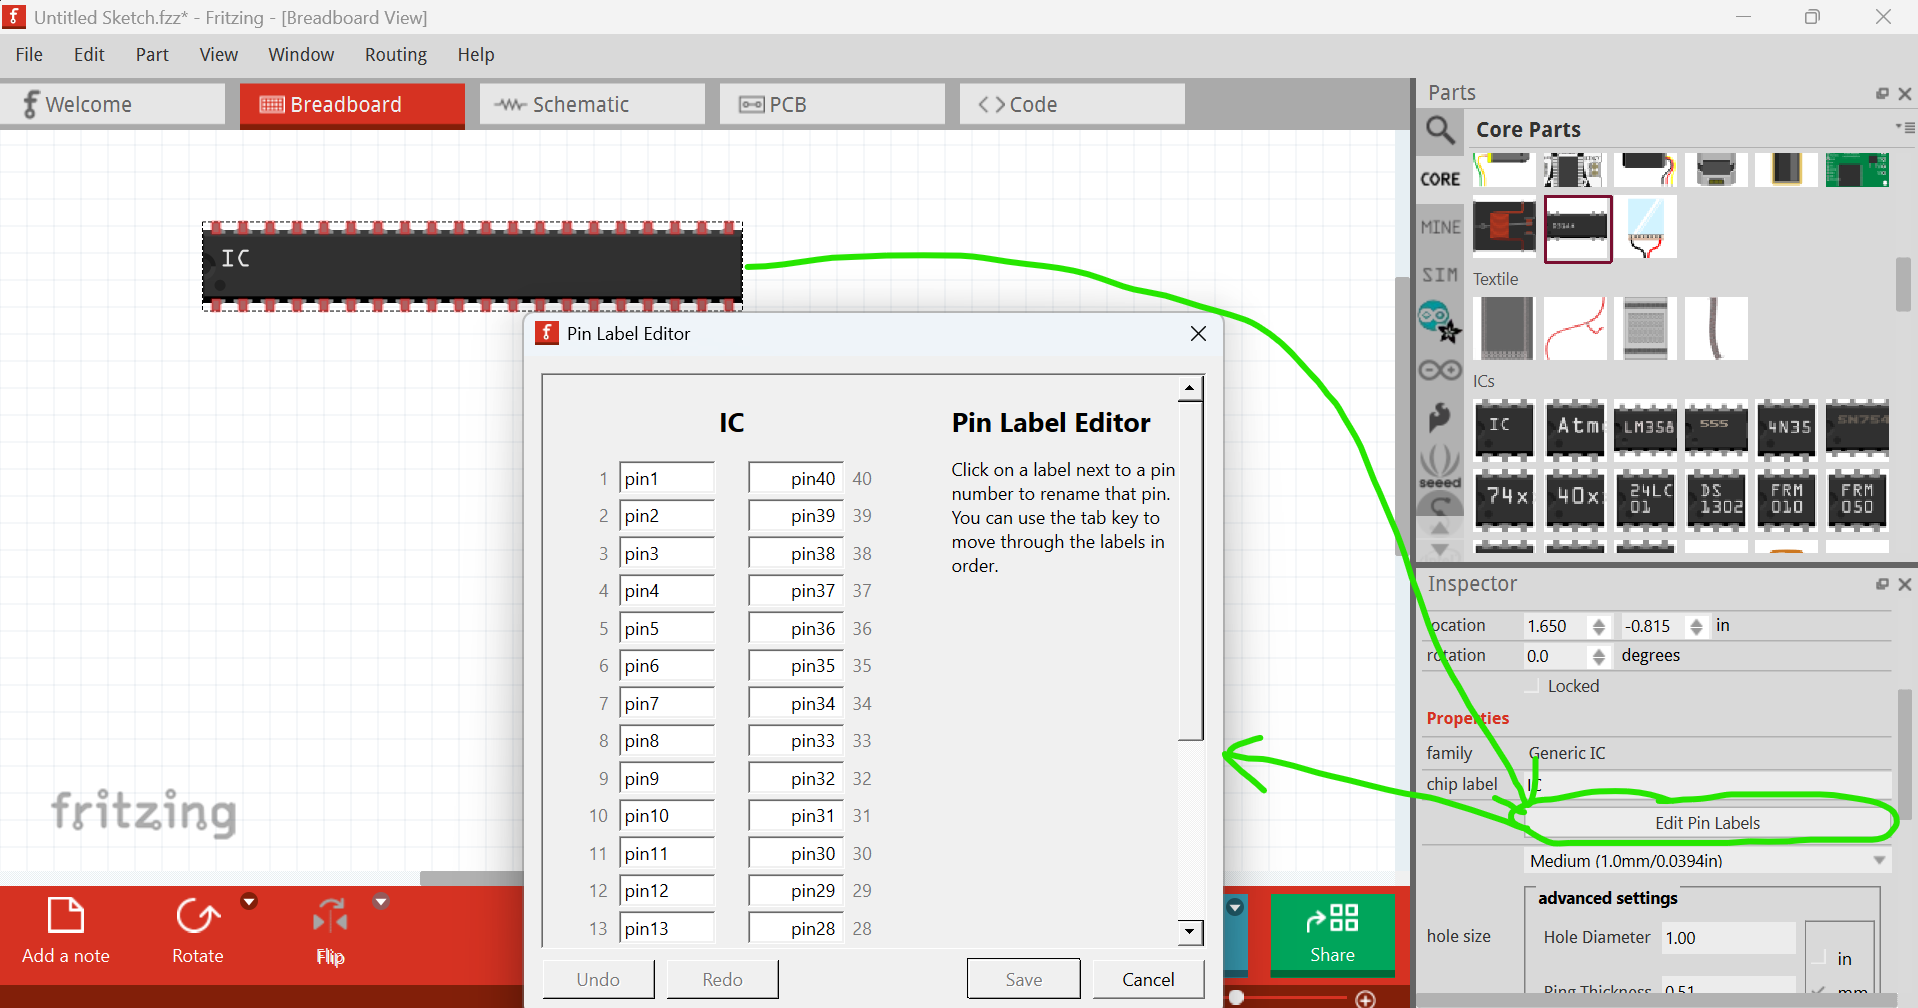
Task: Step the rotation degrees spinner
Action: 1599,656
